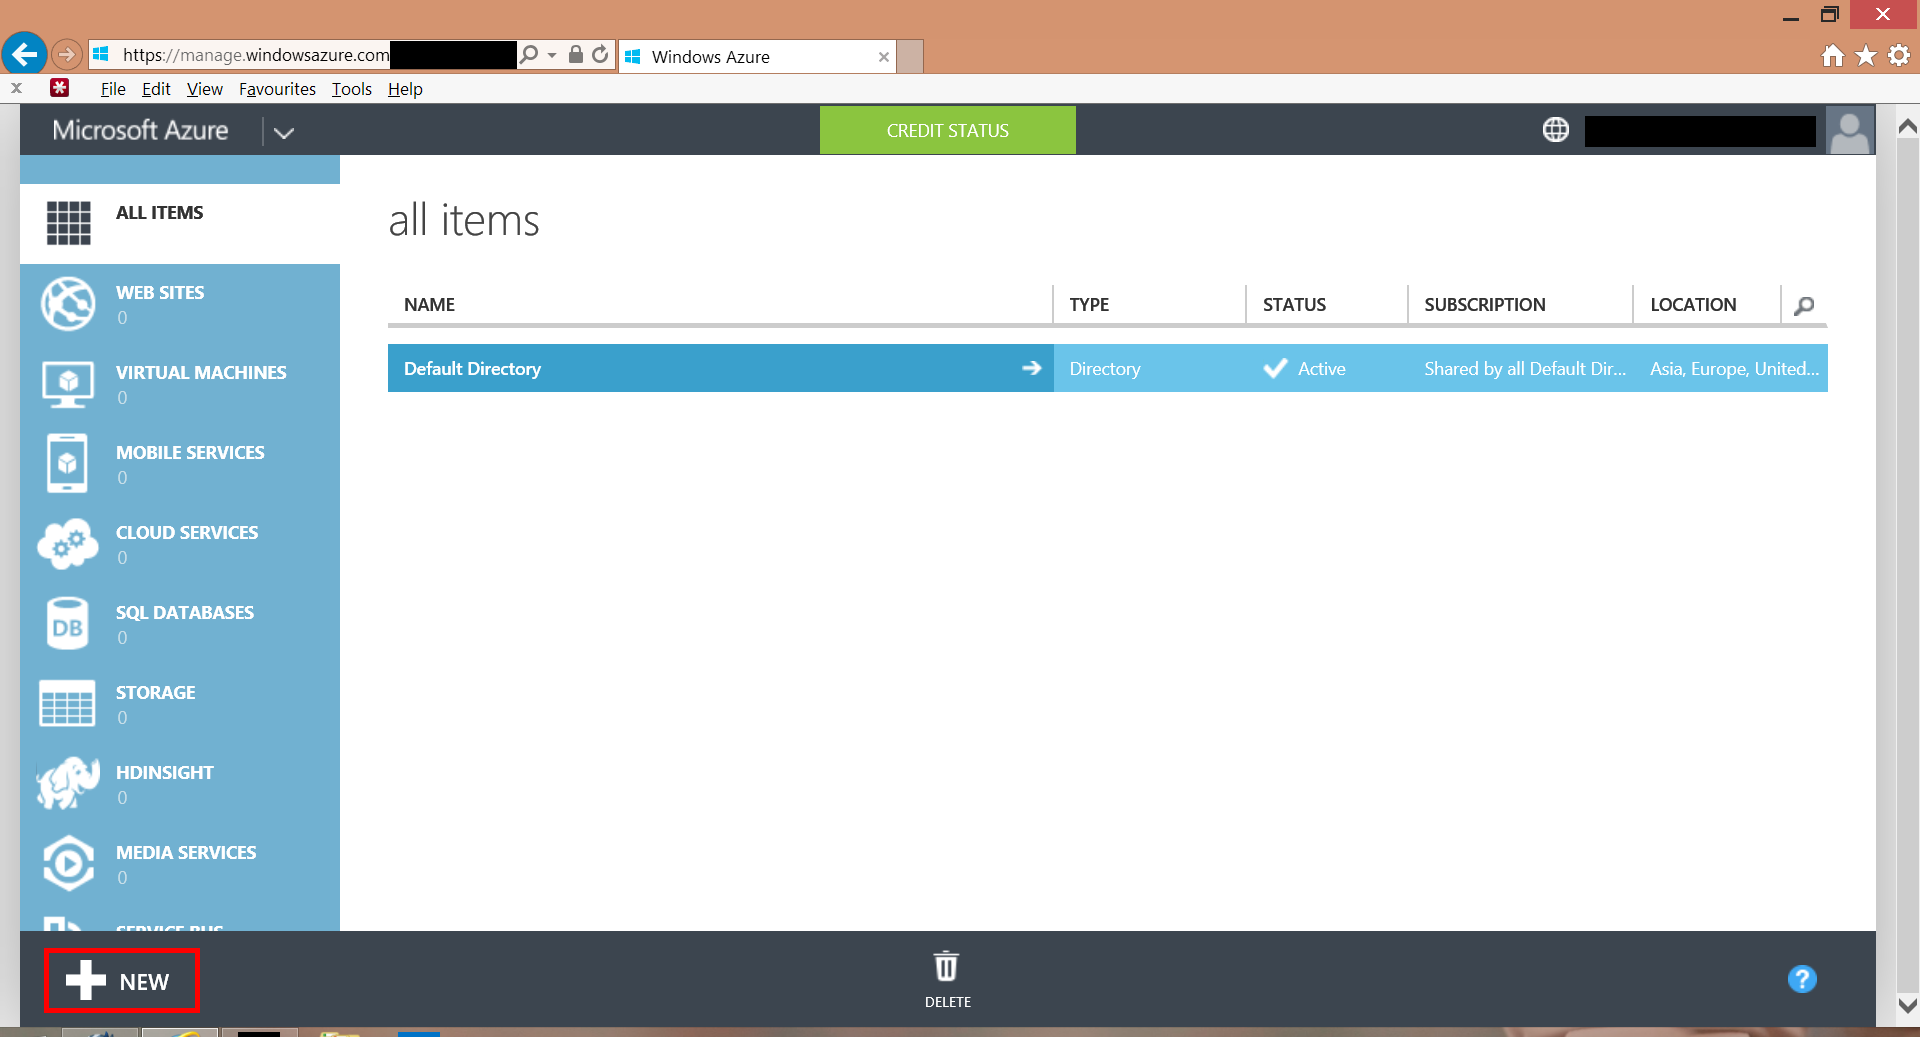This screenshot has height=1037, width=1920.
Task: Open the user account avatar icon
Action: pos(1849,131)
